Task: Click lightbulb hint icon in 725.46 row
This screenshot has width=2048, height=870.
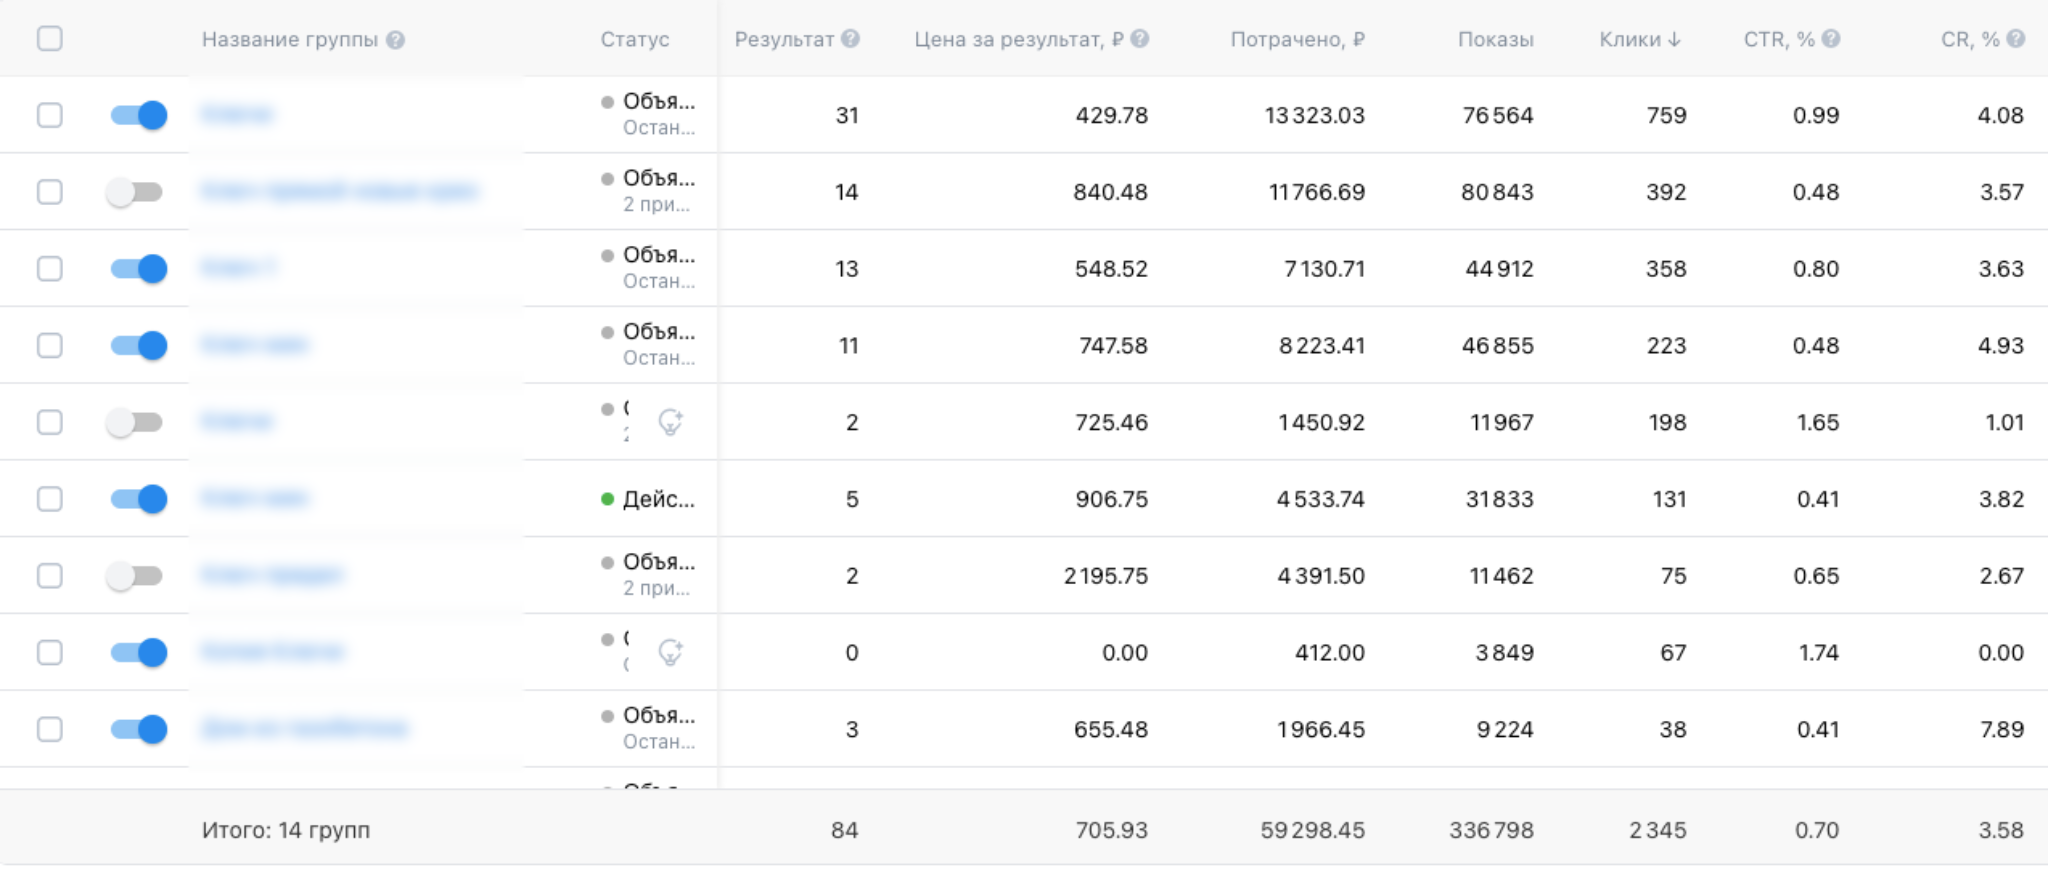Action: (670, 422)
